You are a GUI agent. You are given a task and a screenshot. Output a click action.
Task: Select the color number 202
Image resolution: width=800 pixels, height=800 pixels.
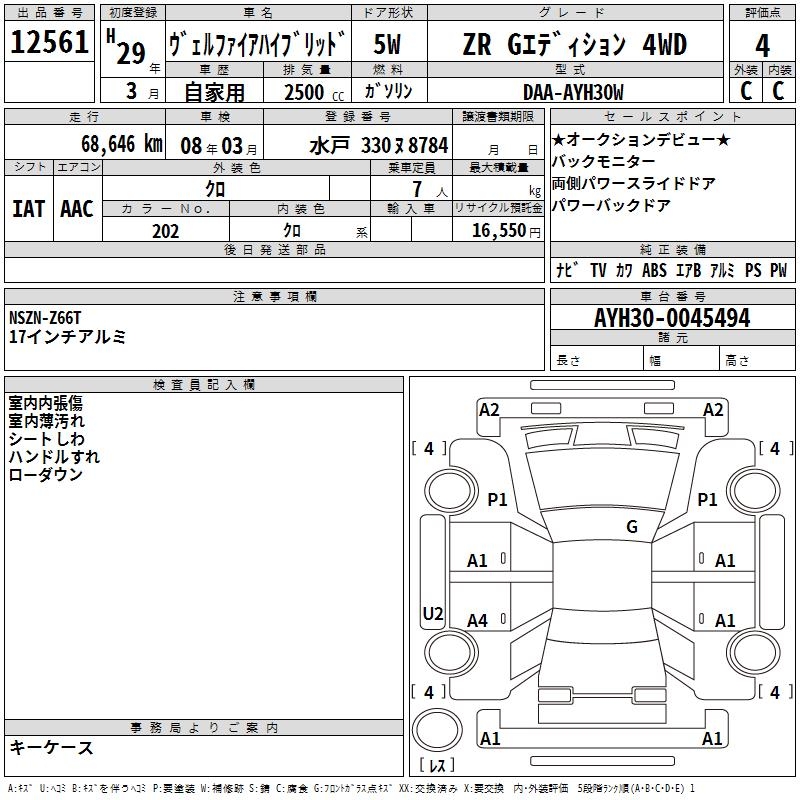point(165,231)
